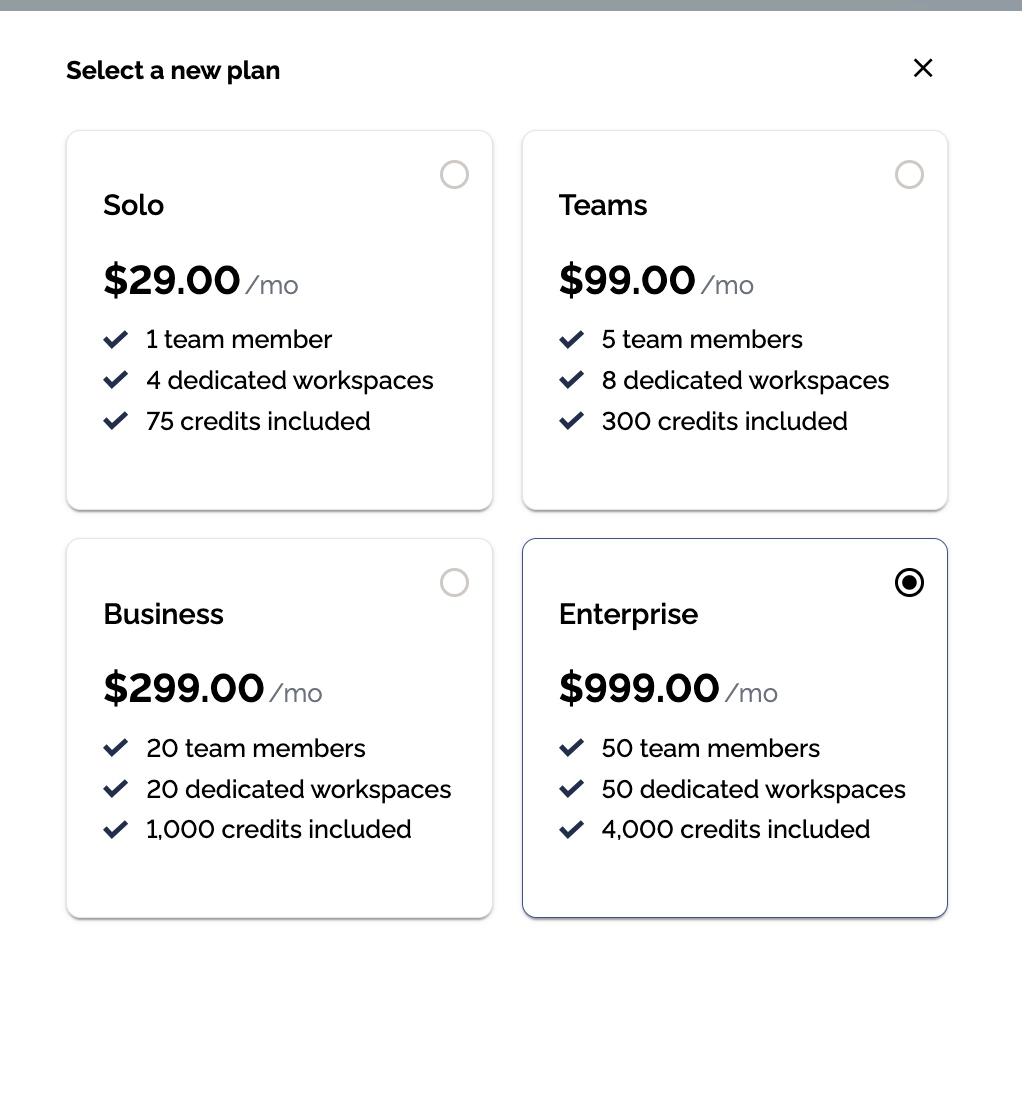
Task: Select the Teams plan radio button
Action: [x=909, y=175]
